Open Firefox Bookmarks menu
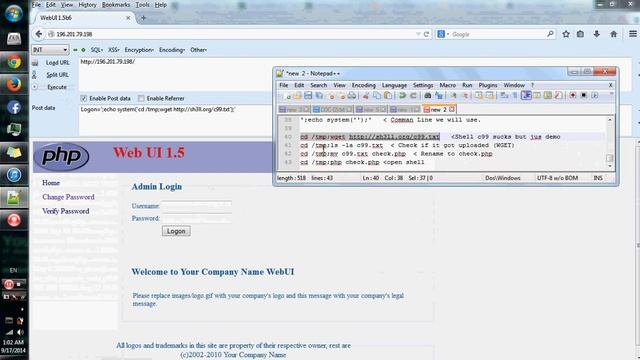640x360 pixels. (116, 5)
